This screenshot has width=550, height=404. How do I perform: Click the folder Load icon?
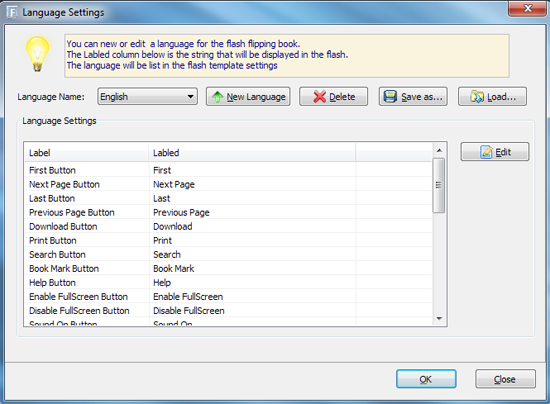point(477,96)
